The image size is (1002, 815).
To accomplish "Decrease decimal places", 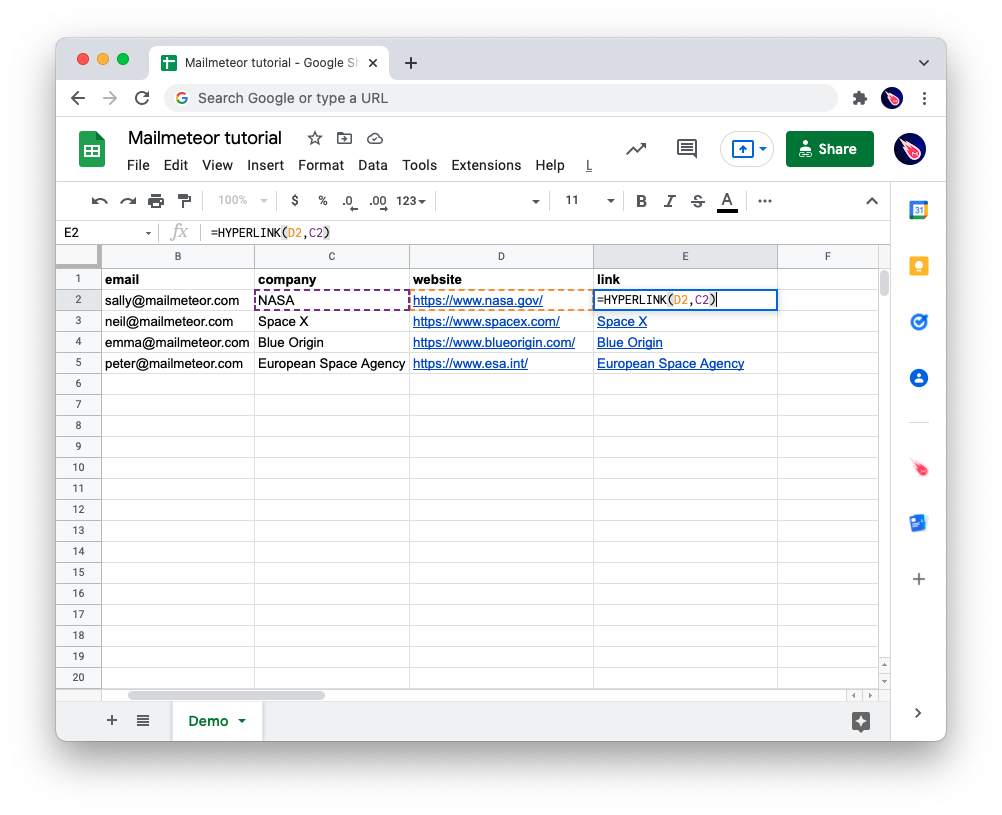I will pyautogui.click(x=350, y=201).
